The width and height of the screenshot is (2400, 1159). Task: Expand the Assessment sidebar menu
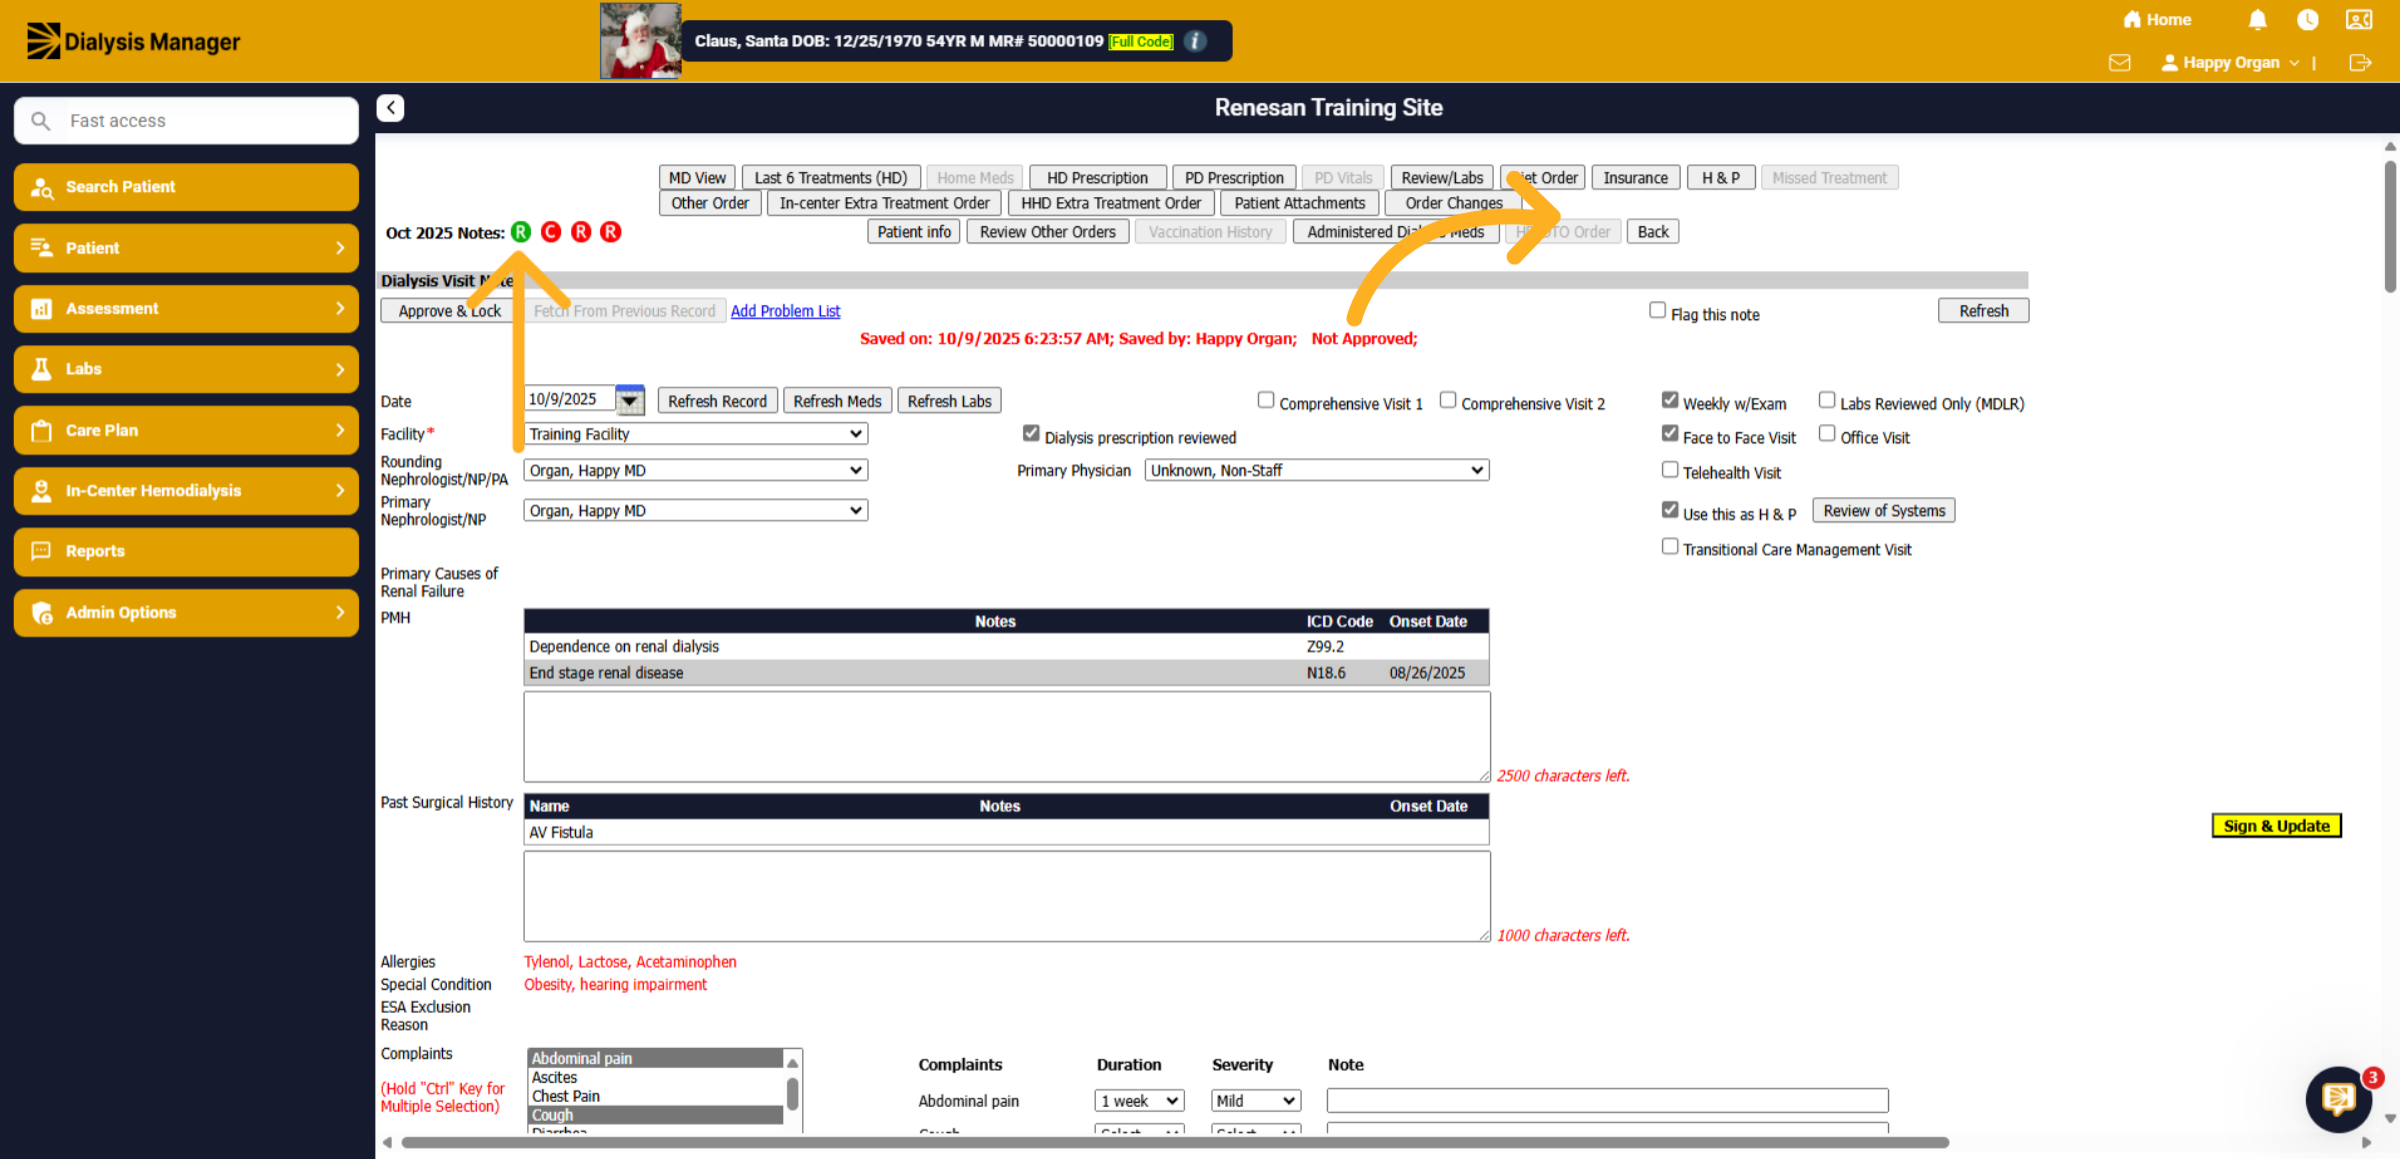point(186,309)
